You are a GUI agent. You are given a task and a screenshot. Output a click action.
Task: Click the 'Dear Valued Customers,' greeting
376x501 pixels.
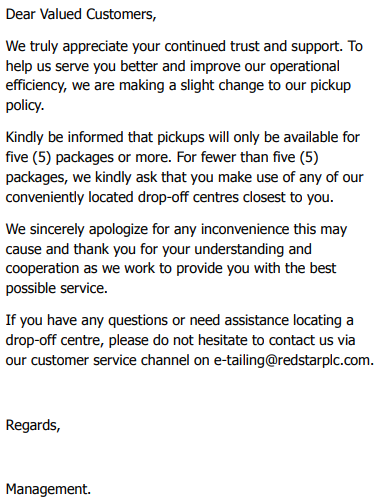coord(81,15)
